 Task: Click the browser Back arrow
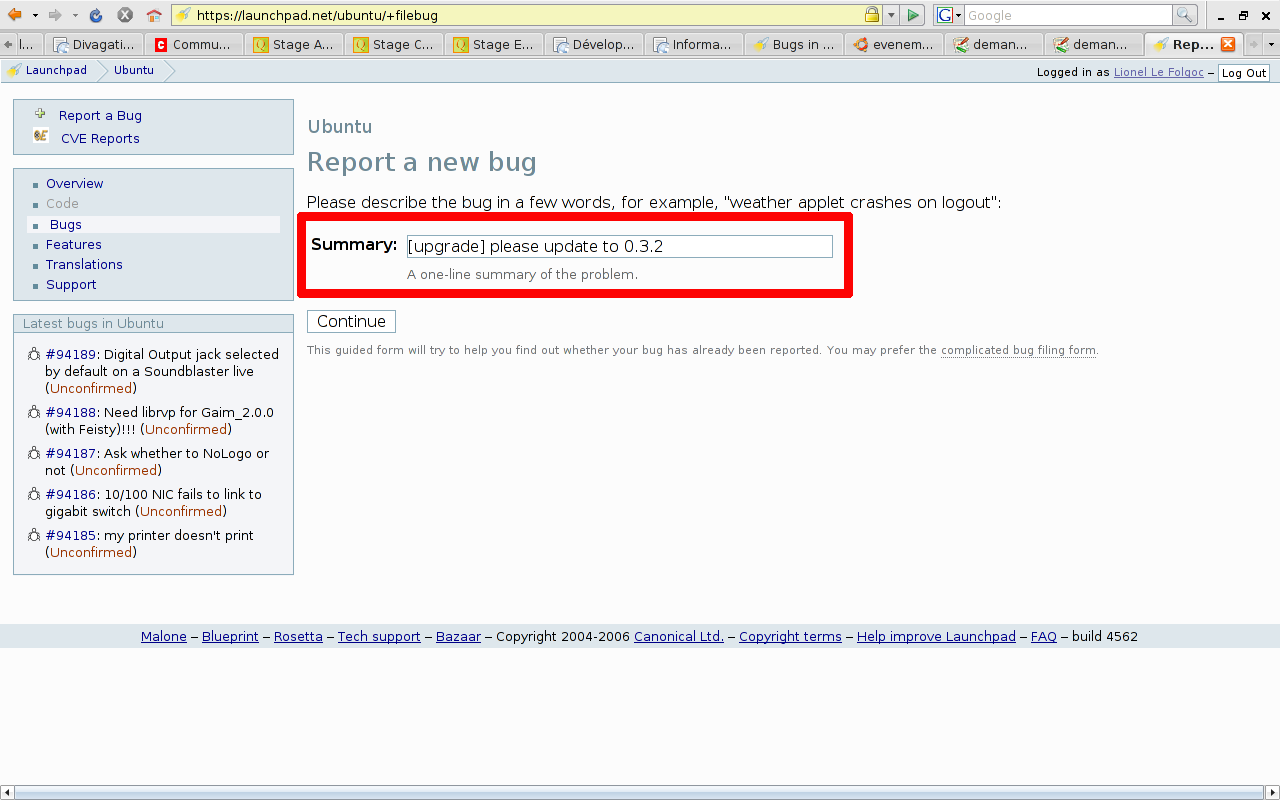tap(15, 15)
